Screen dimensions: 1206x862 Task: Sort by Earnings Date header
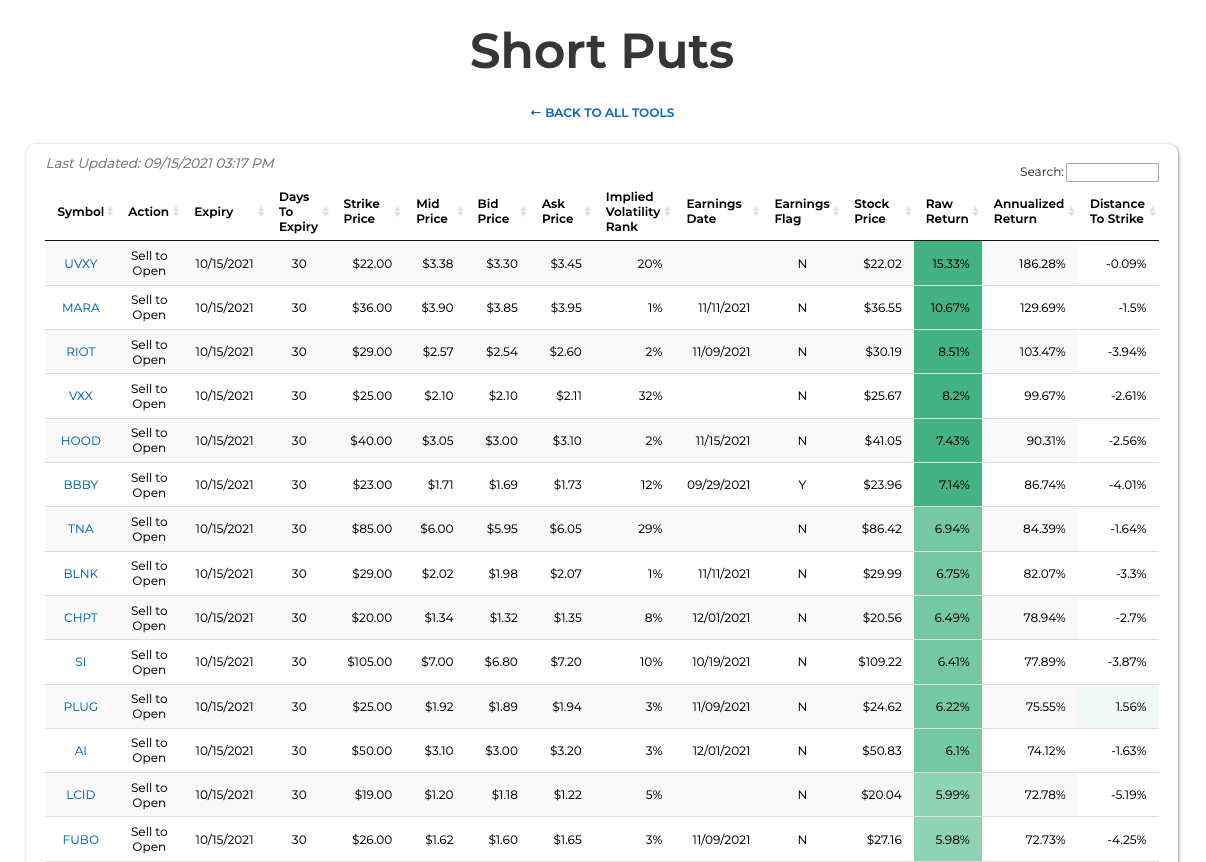pos(713,212)
